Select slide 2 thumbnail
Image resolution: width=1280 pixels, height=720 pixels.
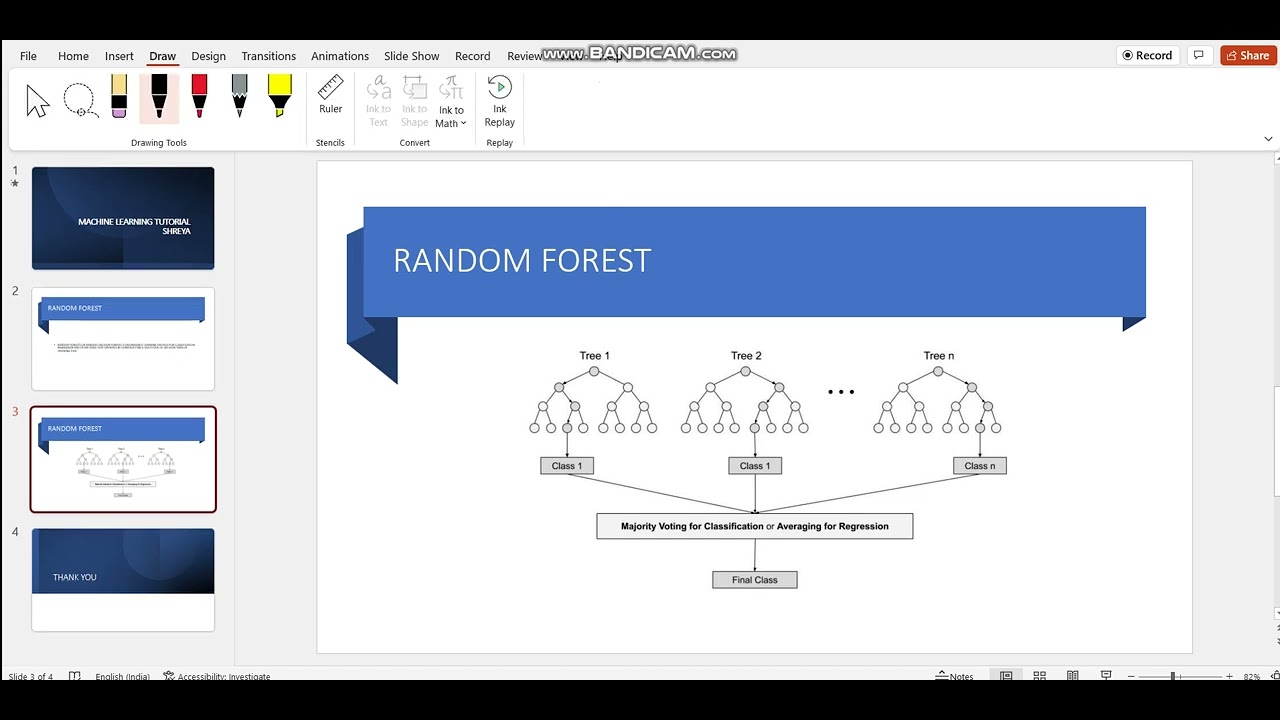point(123,339)
